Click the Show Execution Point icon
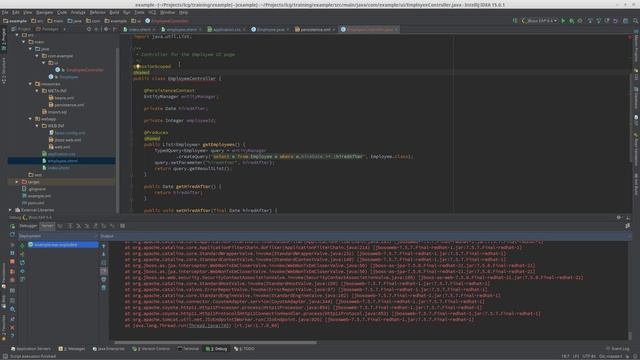640x360 pixels. [x=60, y=226]
